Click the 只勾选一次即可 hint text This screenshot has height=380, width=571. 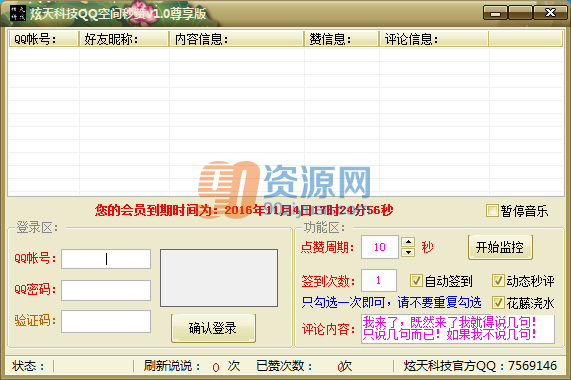(x=391, y=302)
